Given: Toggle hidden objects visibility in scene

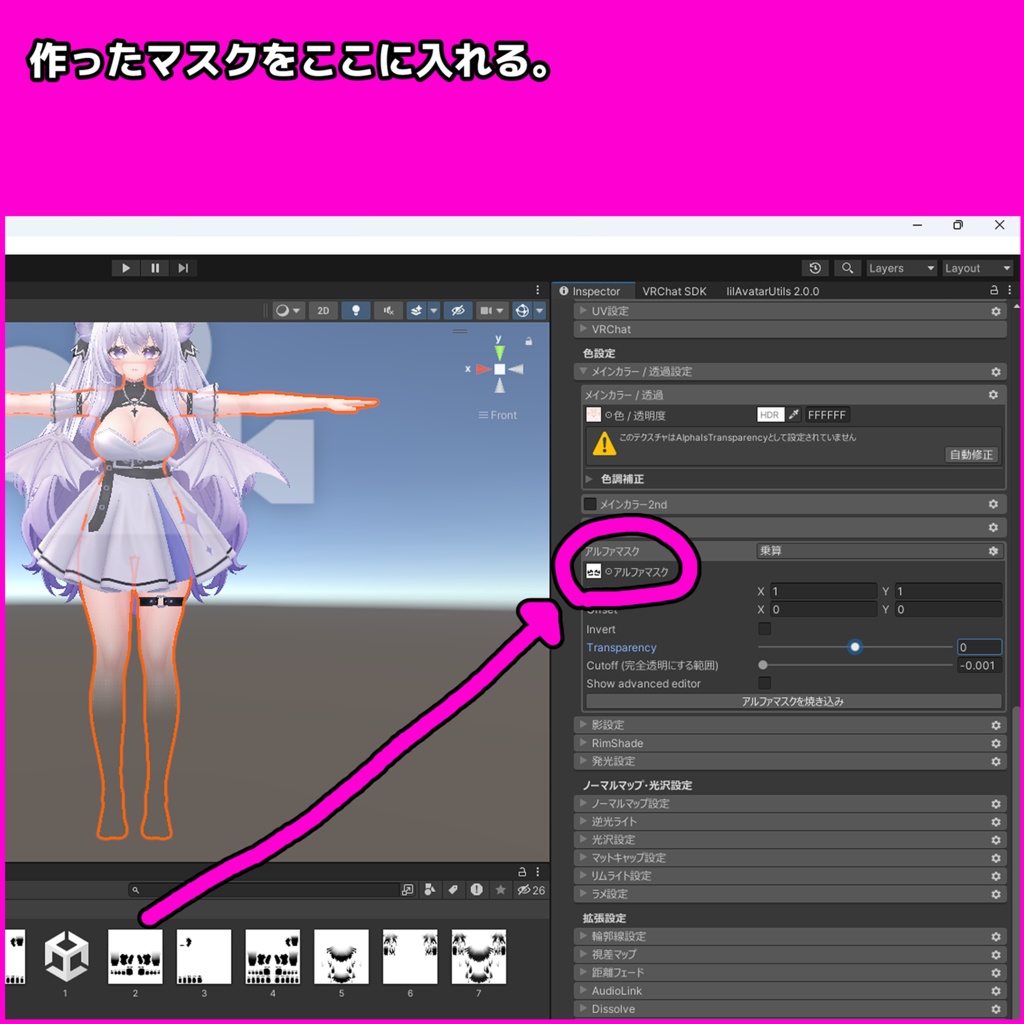Looking at the screenshot, I should (458, 311).
